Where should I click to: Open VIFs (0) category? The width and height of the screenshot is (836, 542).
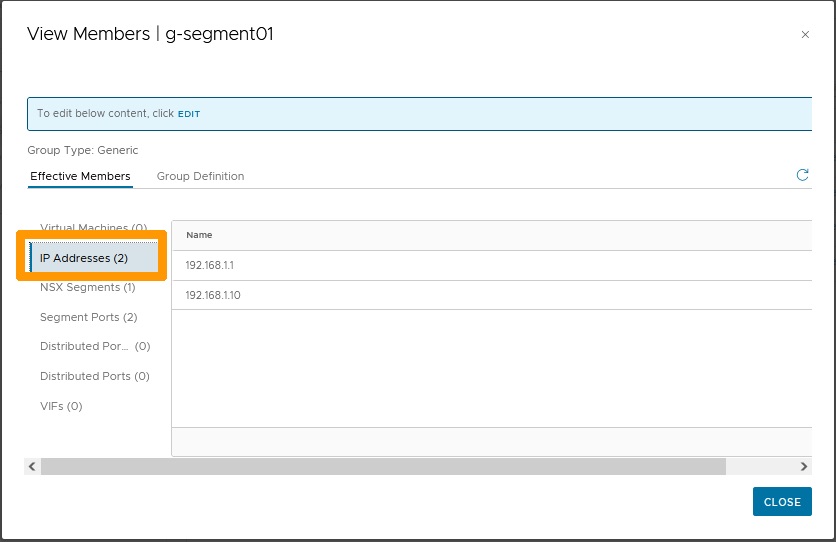tap(61, 406)
